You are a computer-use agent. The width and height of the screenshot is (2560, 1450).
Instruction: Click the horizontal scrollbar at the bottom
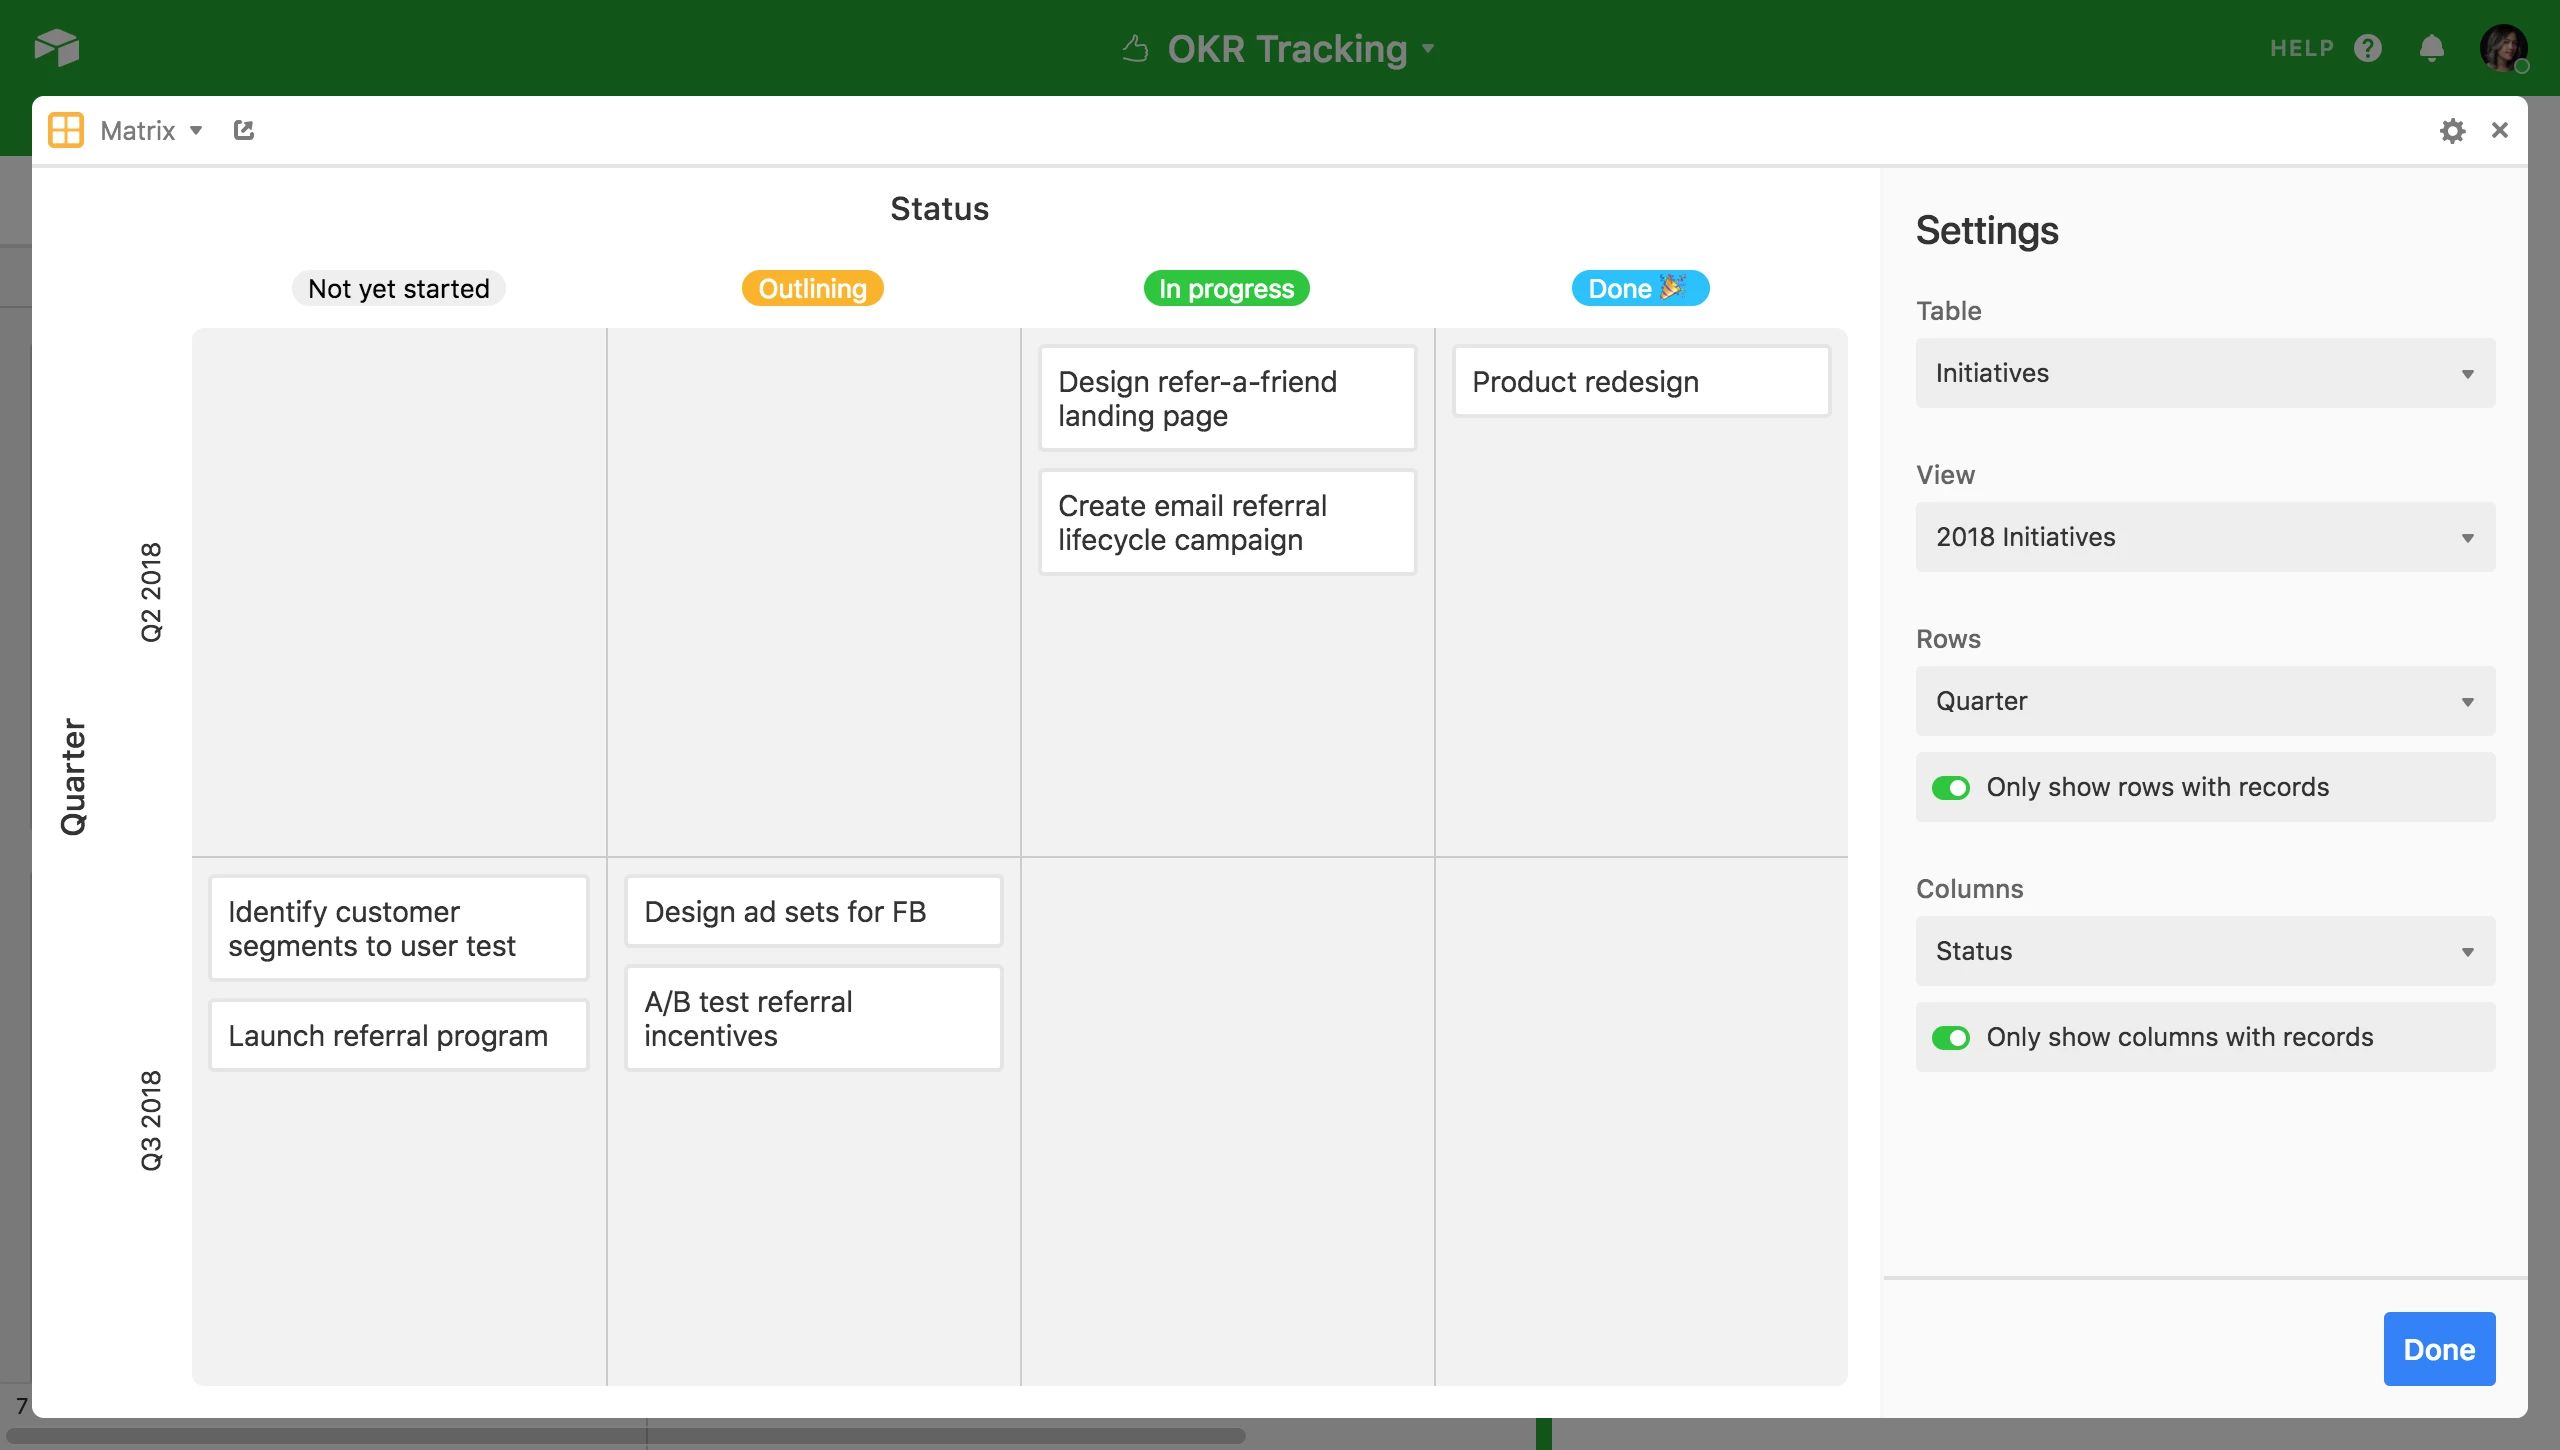[625, 1436]
